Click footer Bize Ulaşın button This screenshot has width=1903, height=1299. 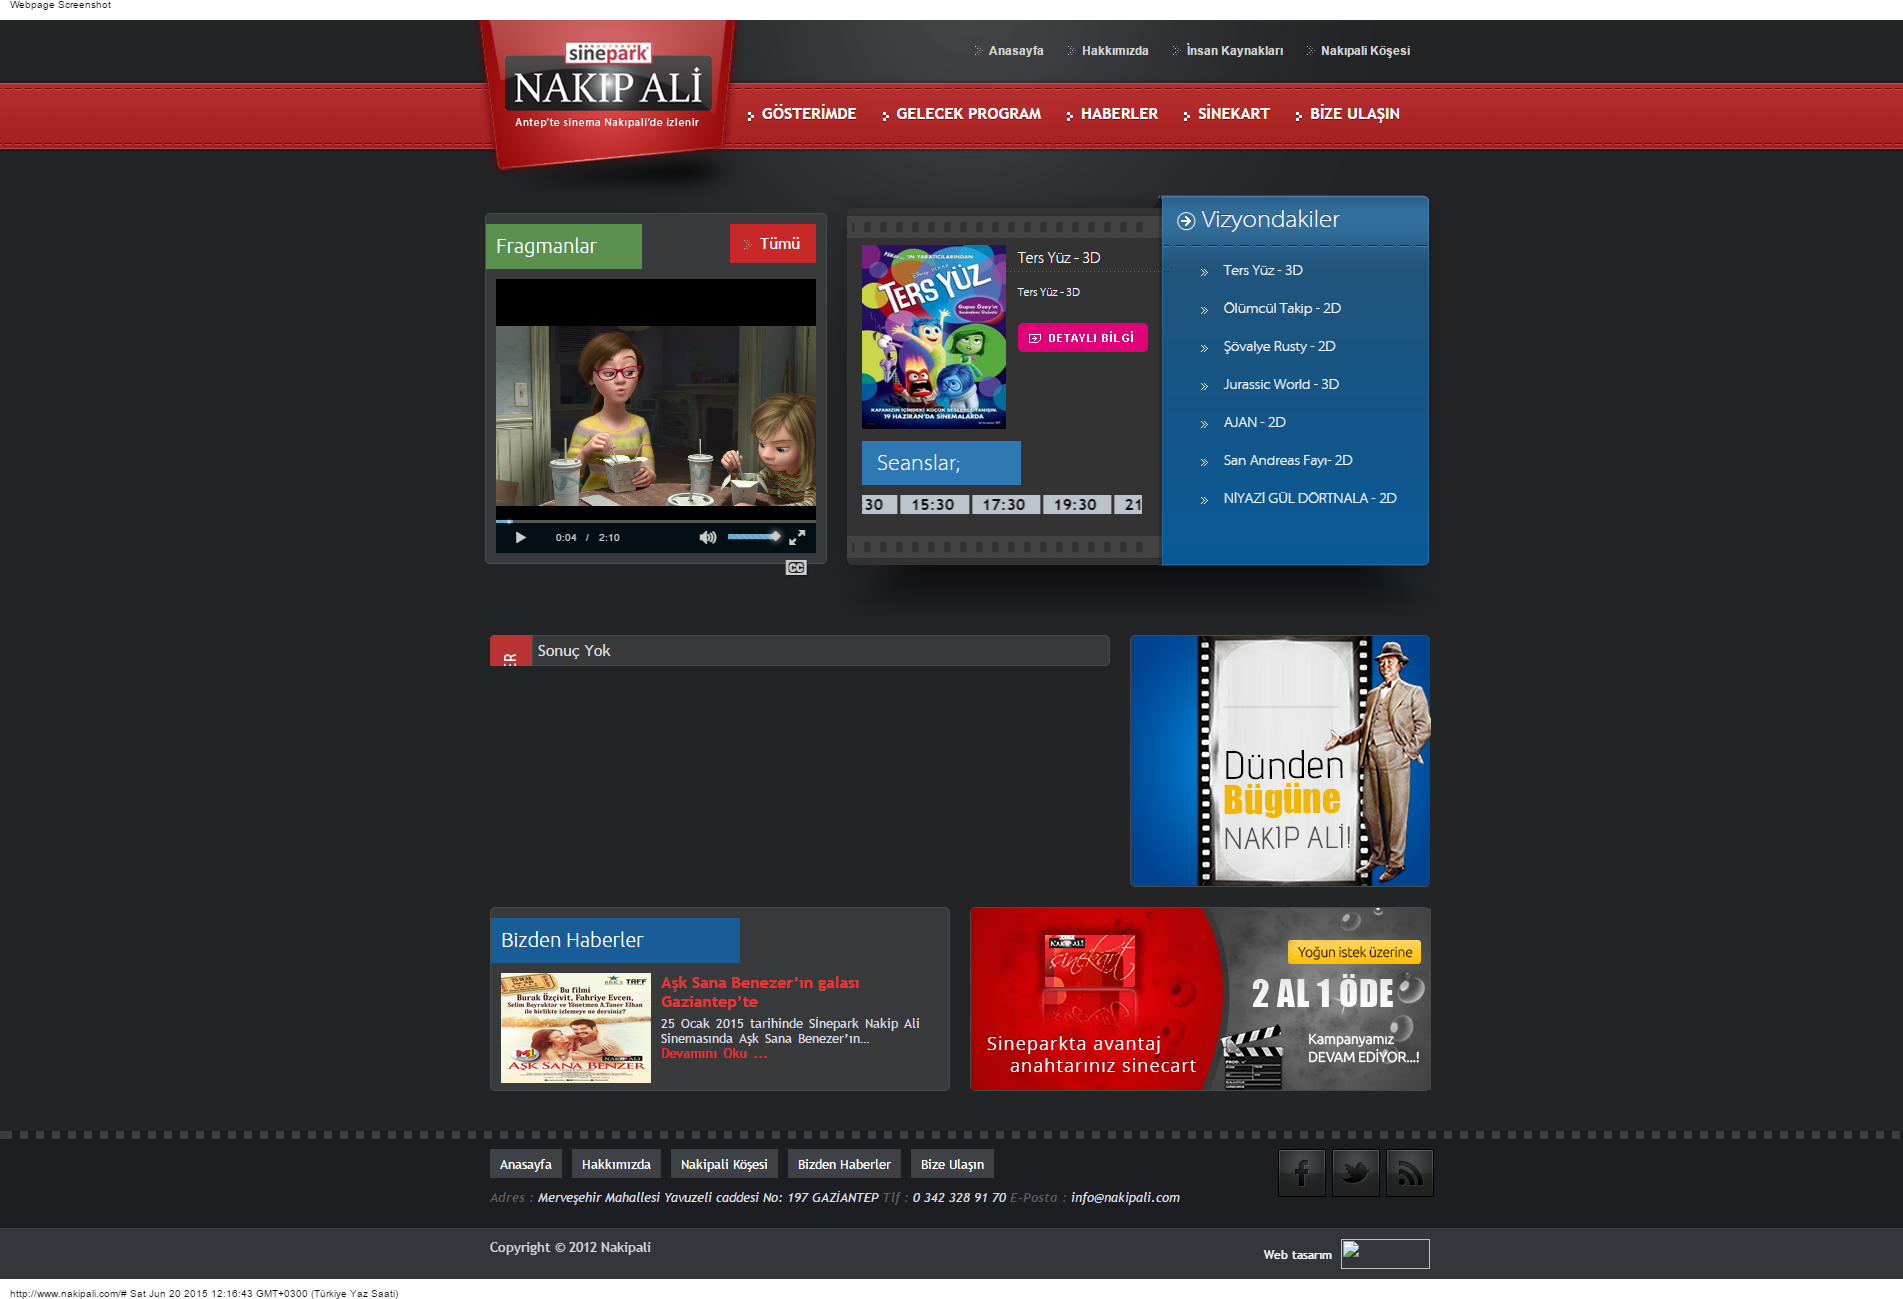tap(952, 1164)
